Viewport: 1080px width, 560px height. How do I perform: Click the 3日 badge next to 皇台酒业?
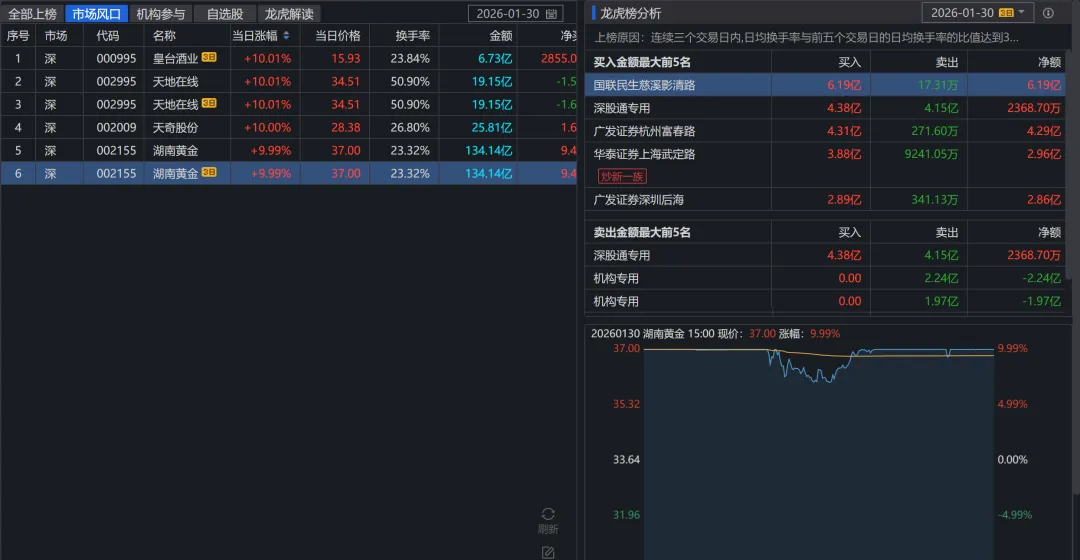[209, 58]
